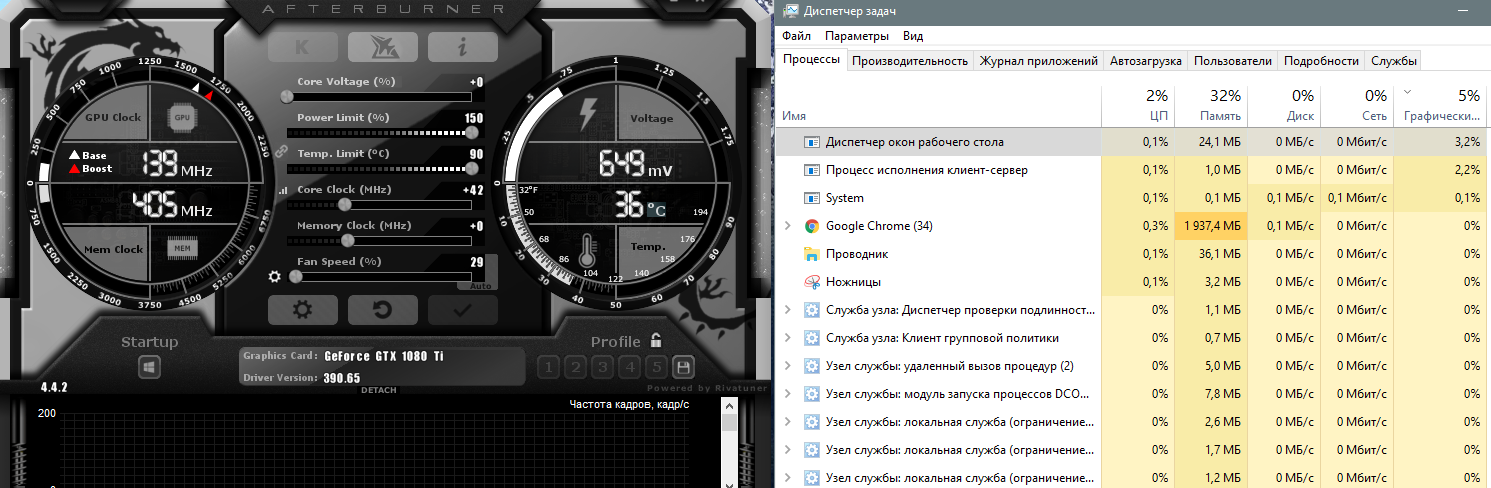The width and height of the screenshot is (1491, 488).
Task: Toggle the power and temp limit link icon
Action: click(281, 152)
